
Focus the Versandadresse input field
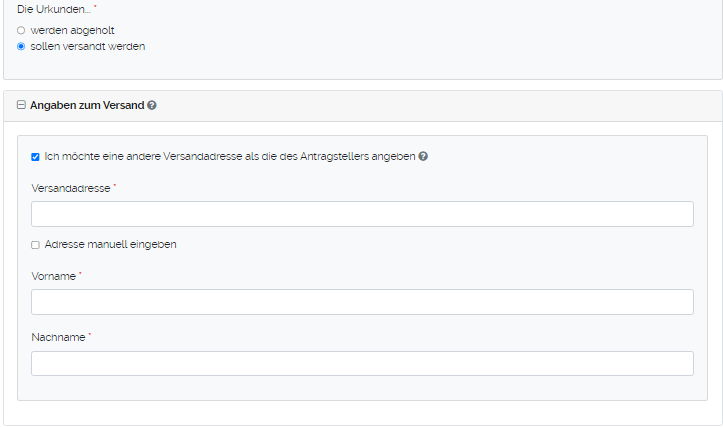[x=362, y=214]
